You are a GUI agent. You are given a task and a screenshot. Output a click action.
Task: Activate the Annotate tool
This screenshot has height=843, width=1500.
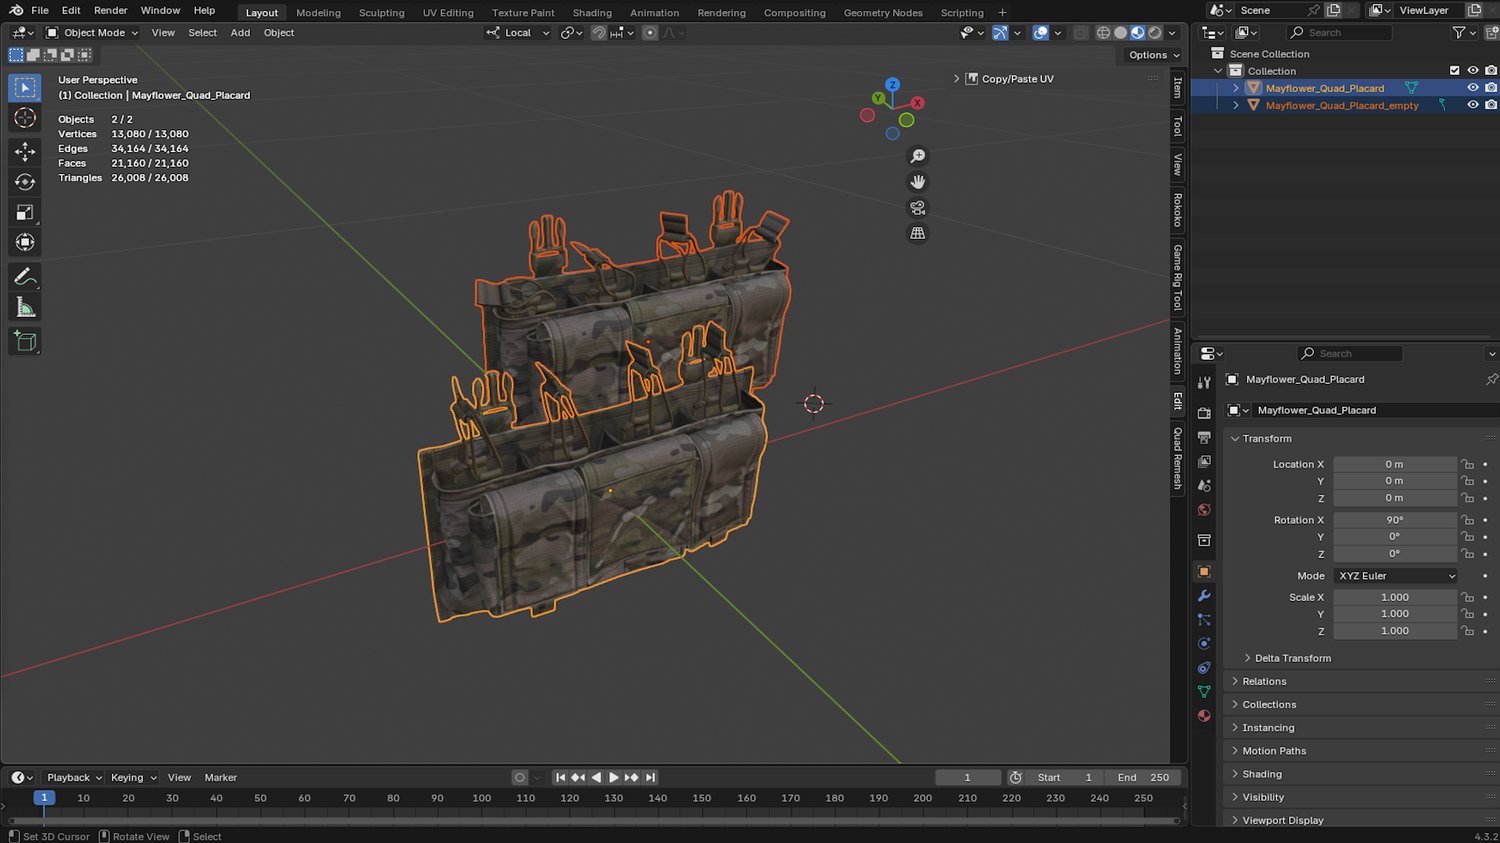pos(25,277)
